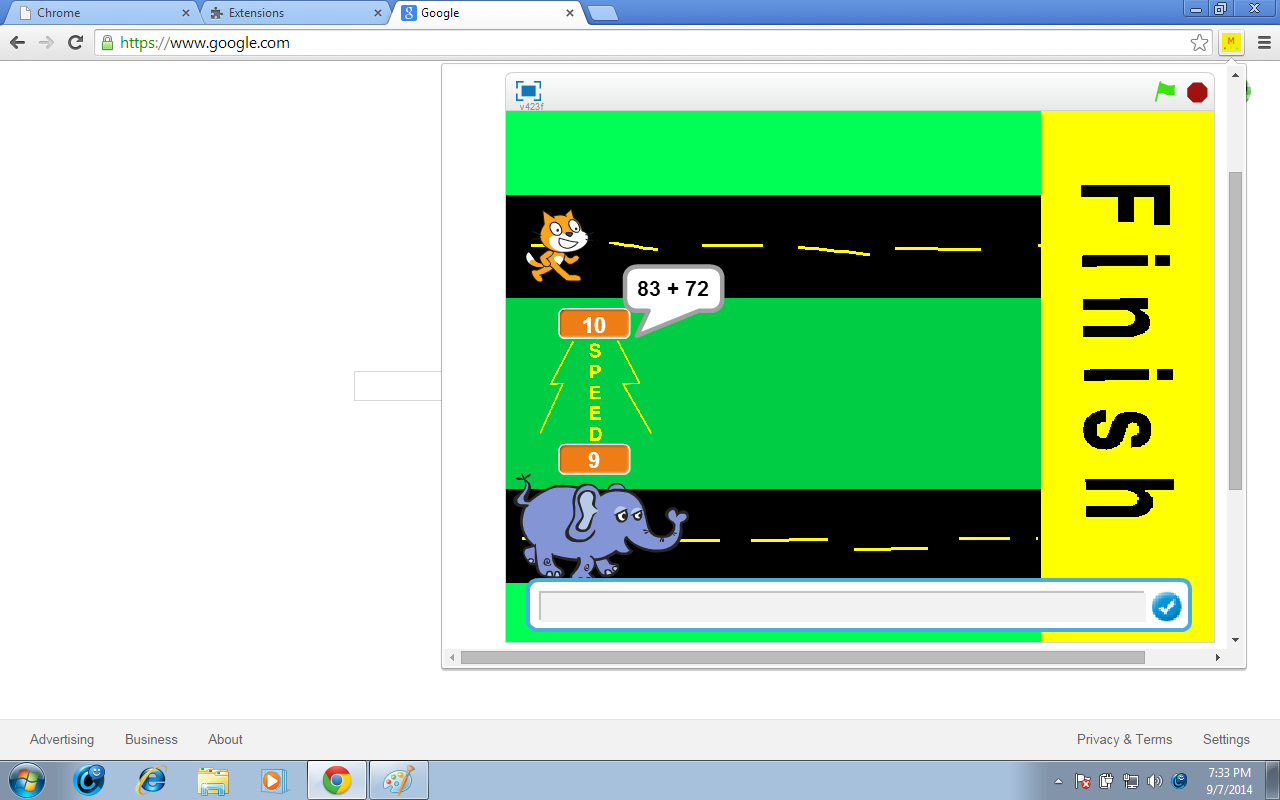
Task: Click popup scroll down arrow
Action: coord(1235,640)
